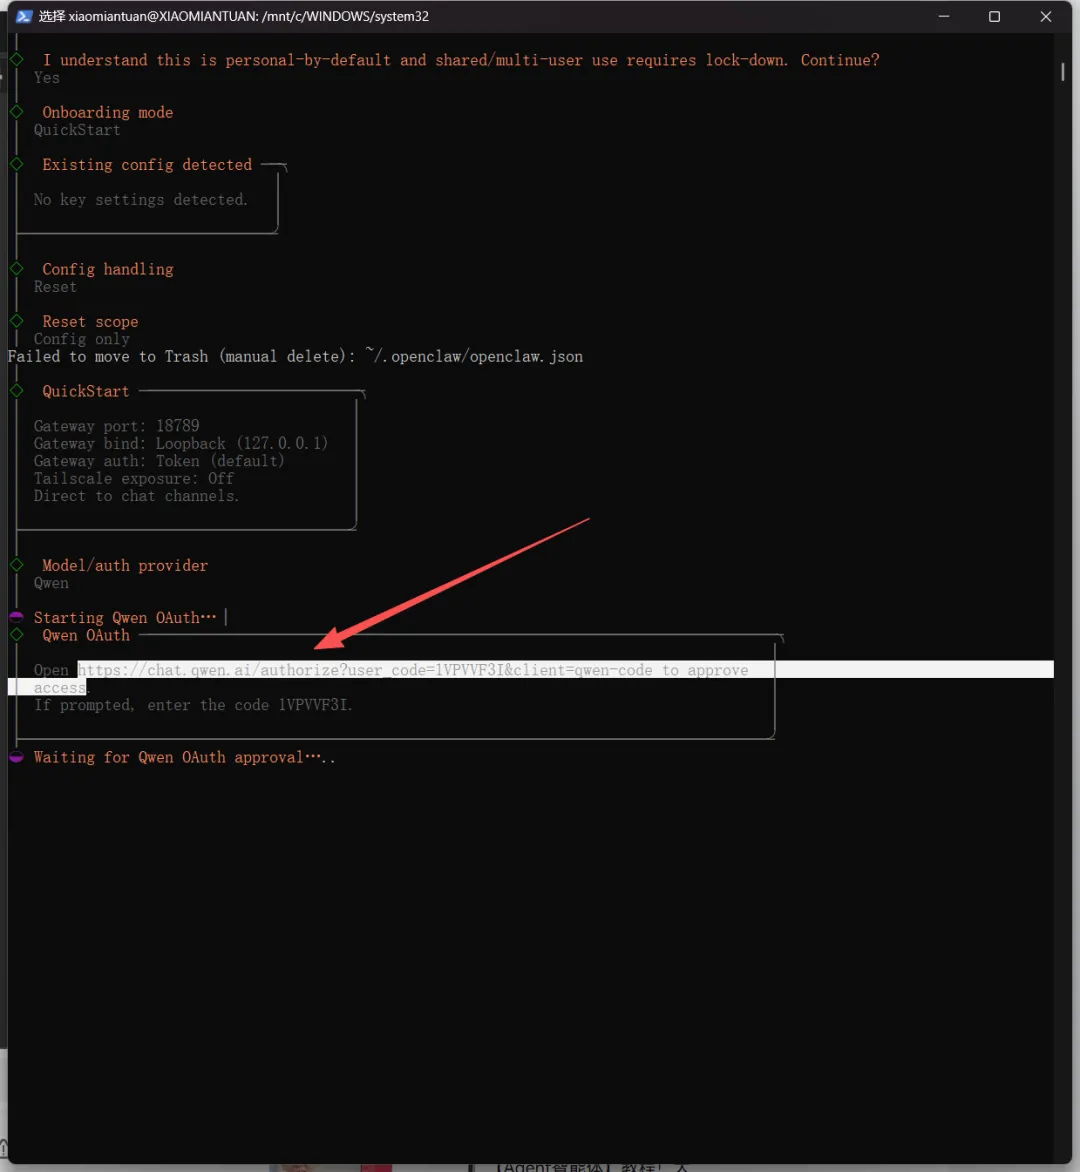Click "Waiting for Qwen OAuth approval" line

tap(184, 757)
